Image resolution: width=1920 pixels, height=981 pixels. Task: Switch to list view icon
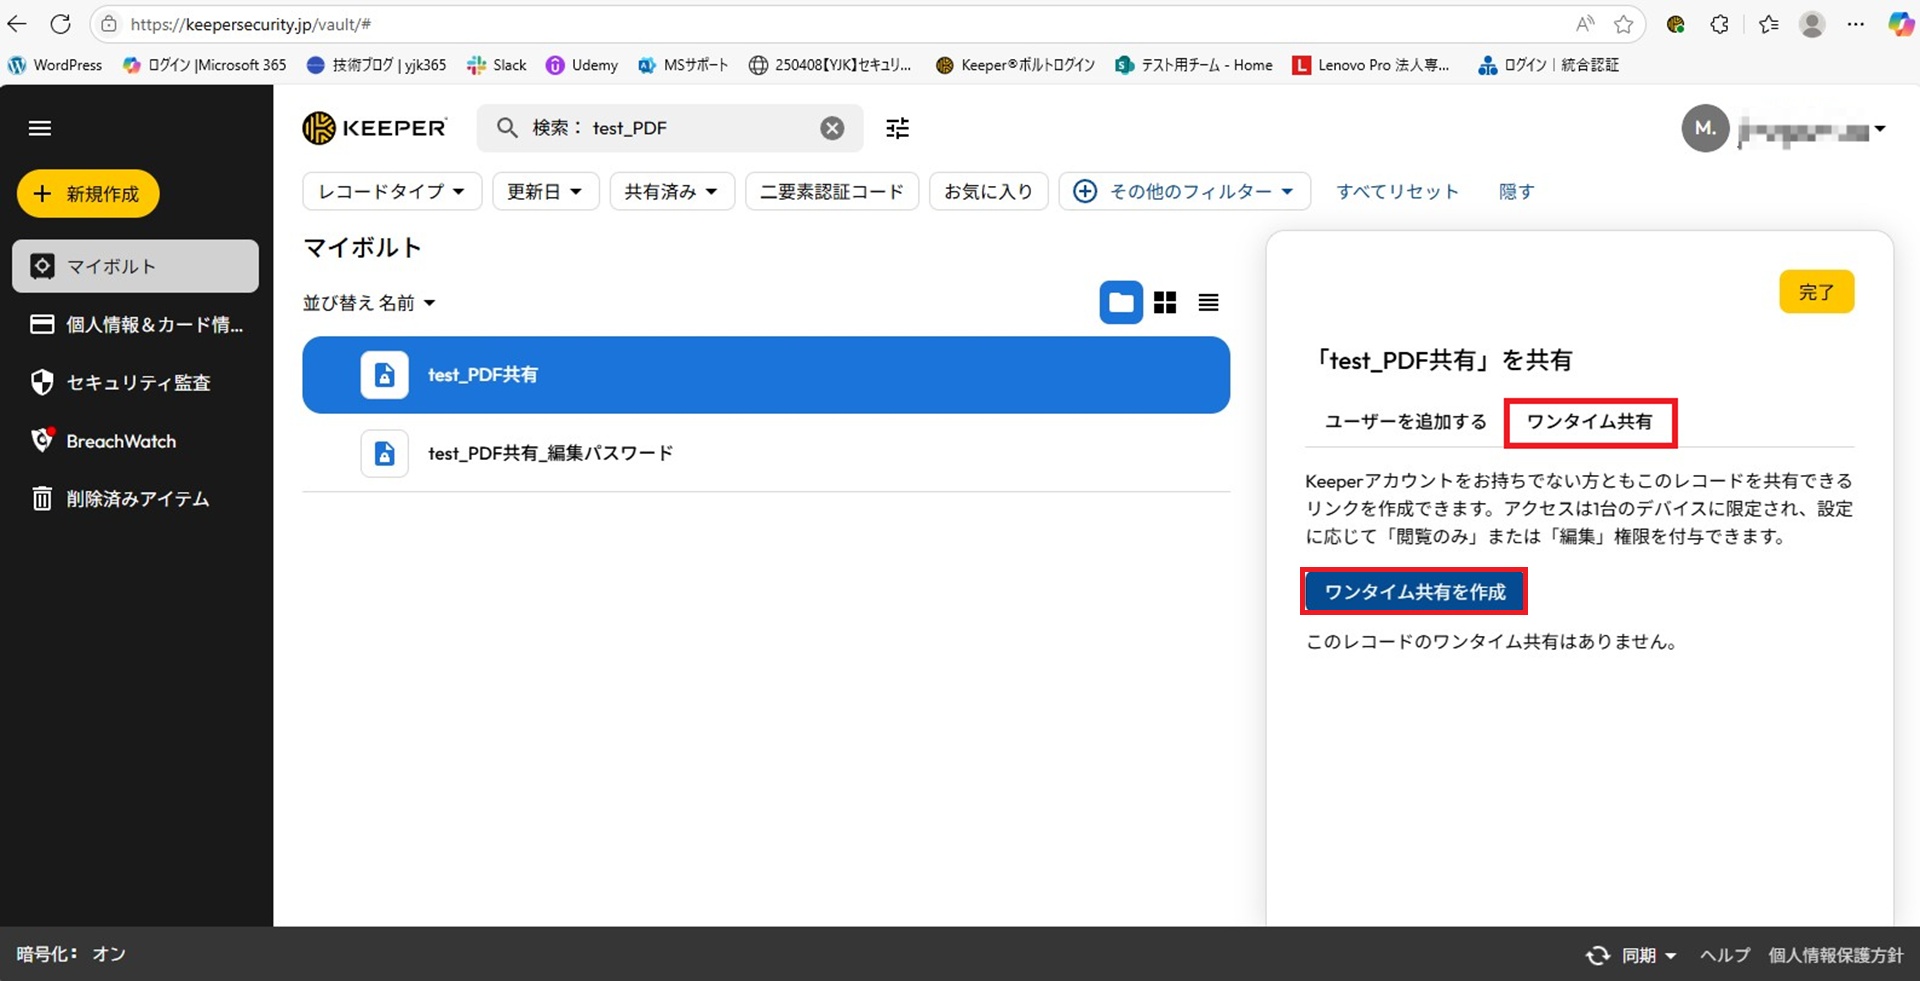pyautogui.click(x=1208, y=303)
